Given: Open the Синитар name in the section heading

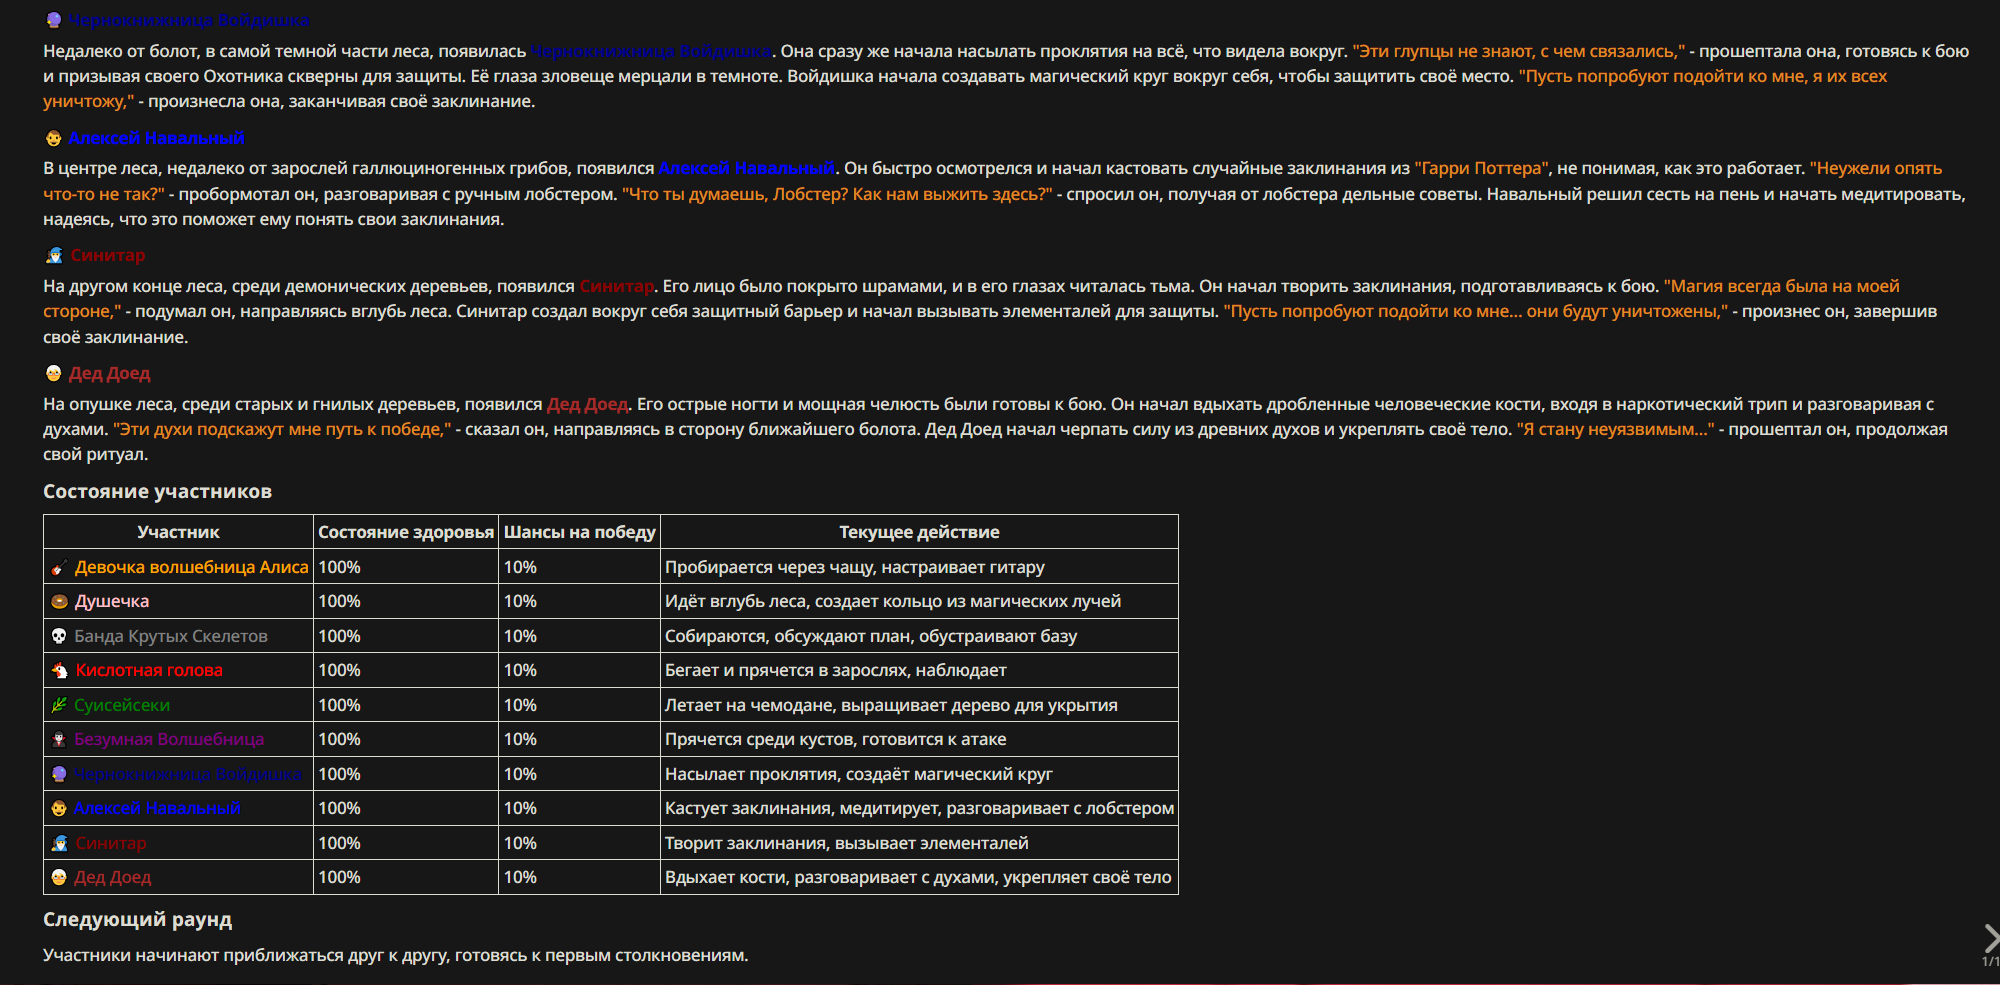Looking at the screenshot, I should pos(108,256).
